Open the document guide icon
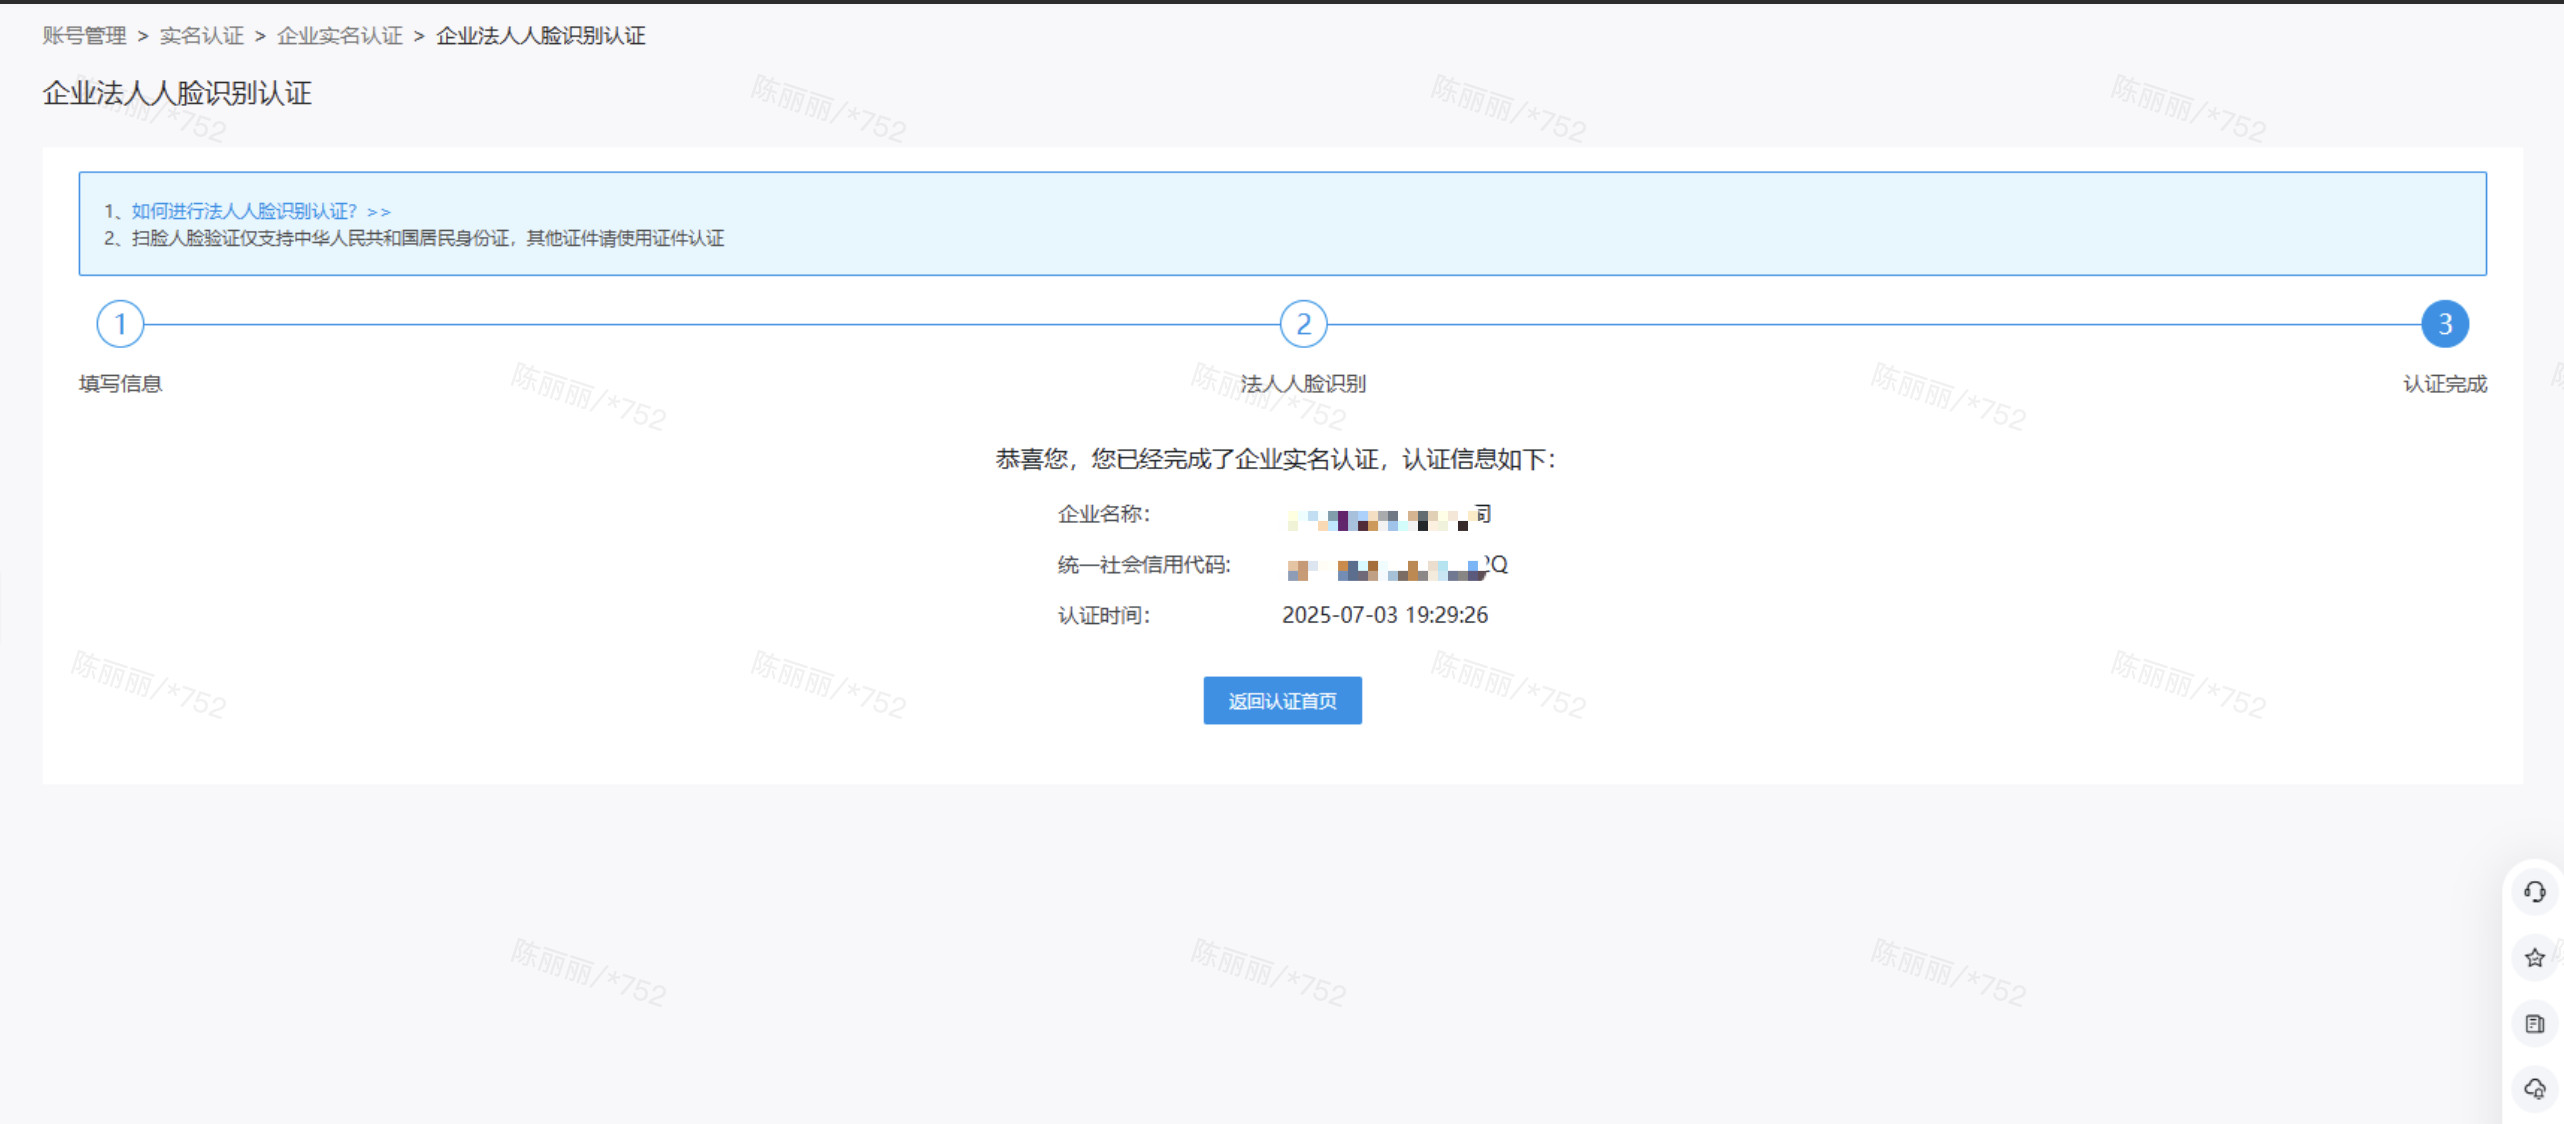Screen dimensions: 2564x1124 pyautogui.click(x=2533, y=1023)
